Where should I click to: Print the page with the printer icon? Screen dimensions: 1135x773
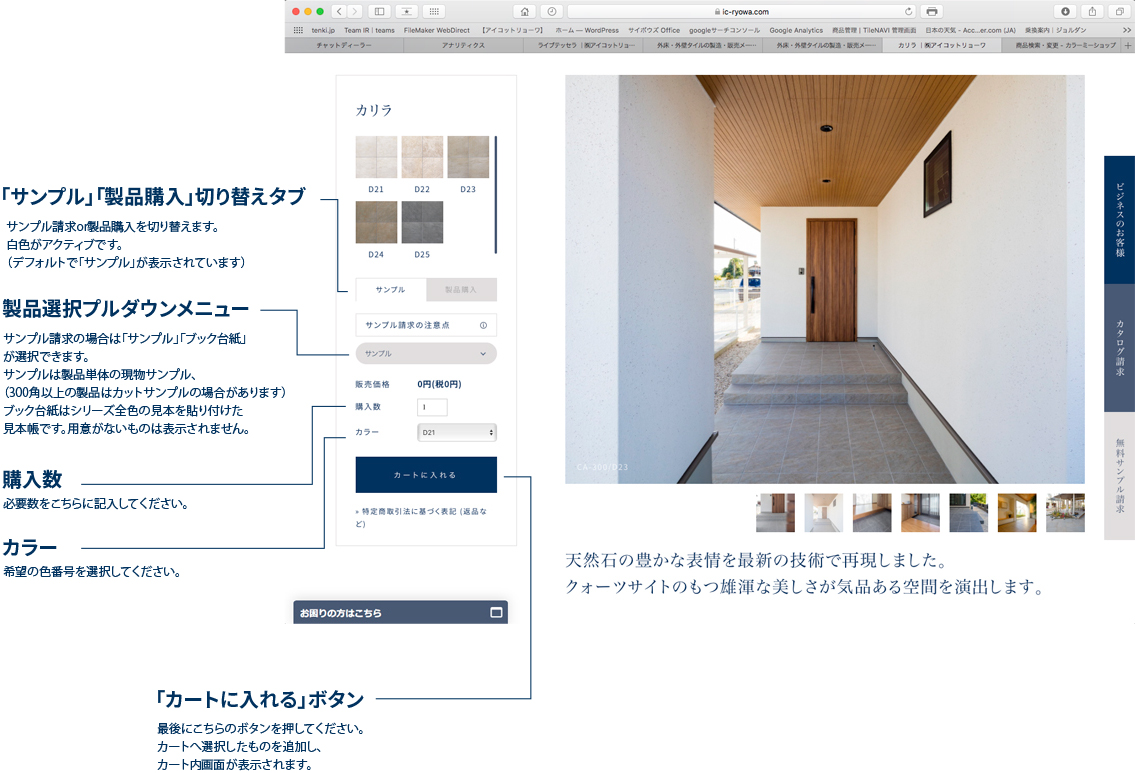click(932, 12)
